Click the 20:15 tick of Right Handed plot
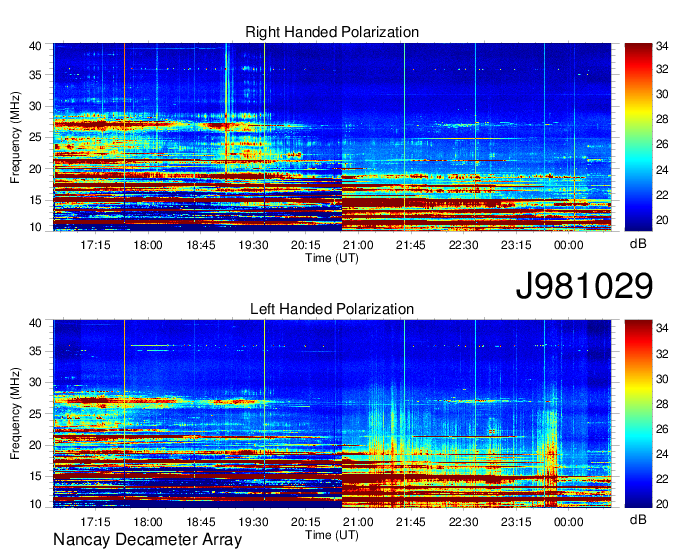This screenshot has width=680, height=552. (x=306, y=245)
